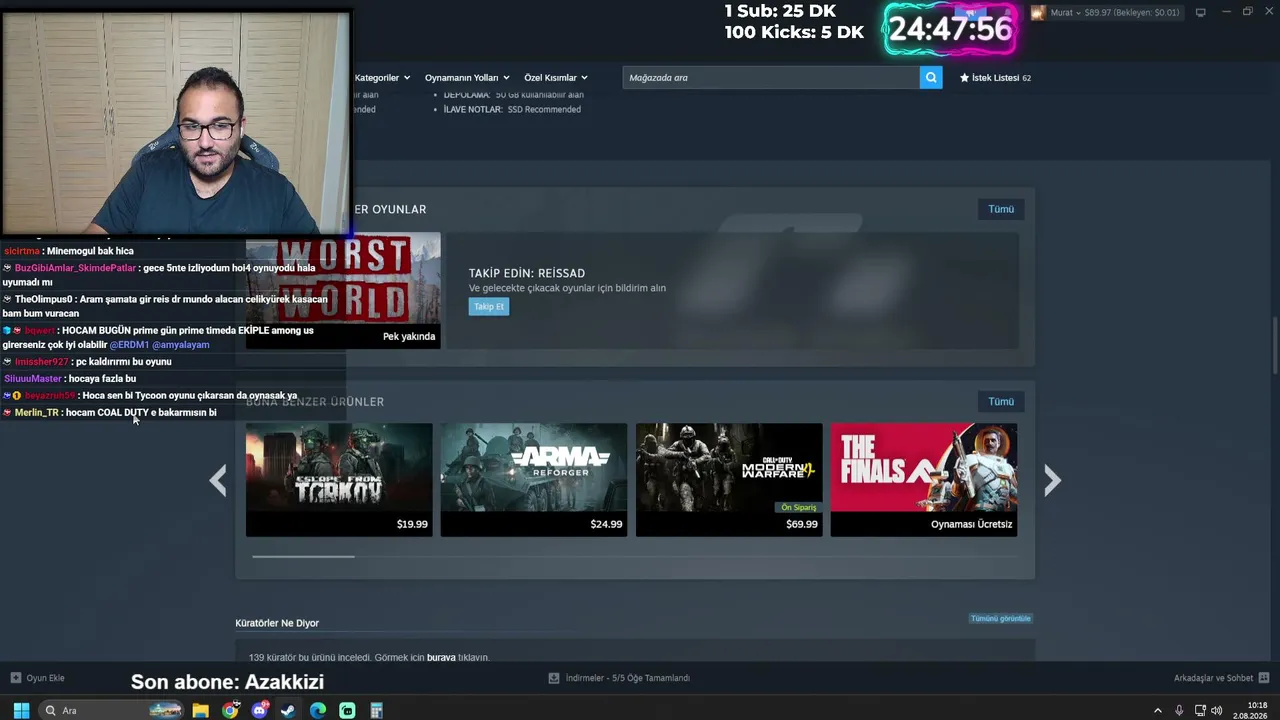
Task: Click the magnifier search button in Steam store
Action: click(x=931, y=77)
